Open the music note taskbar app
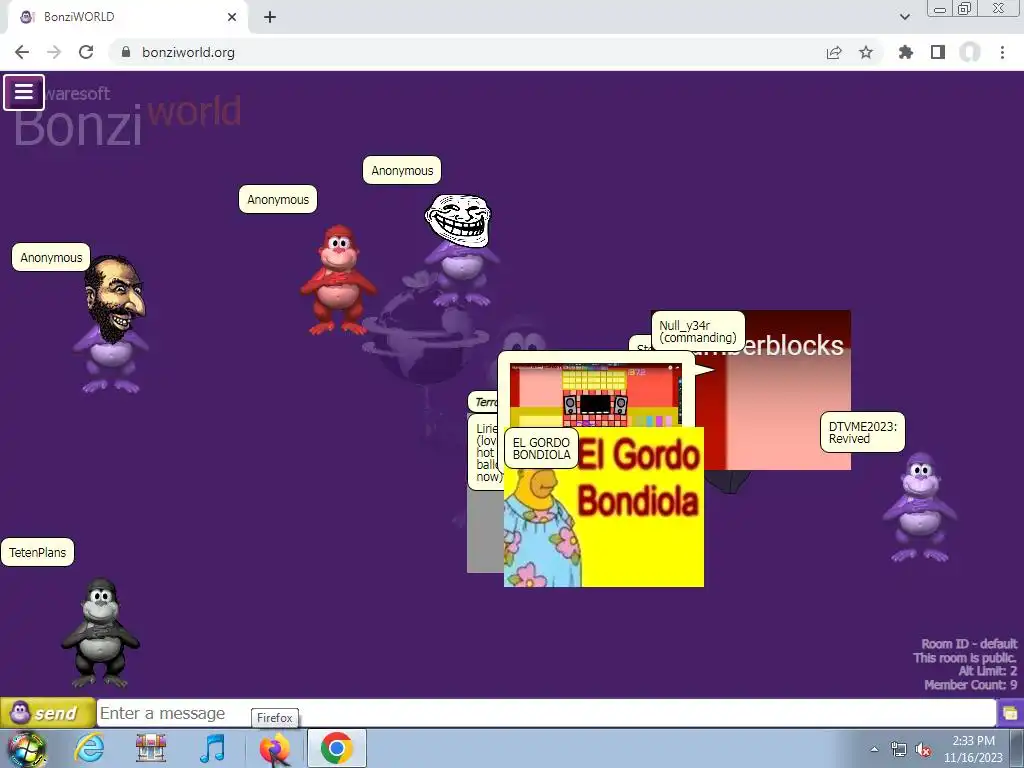The width and height of the screenshot is (1024, 768). coord(212,748)
